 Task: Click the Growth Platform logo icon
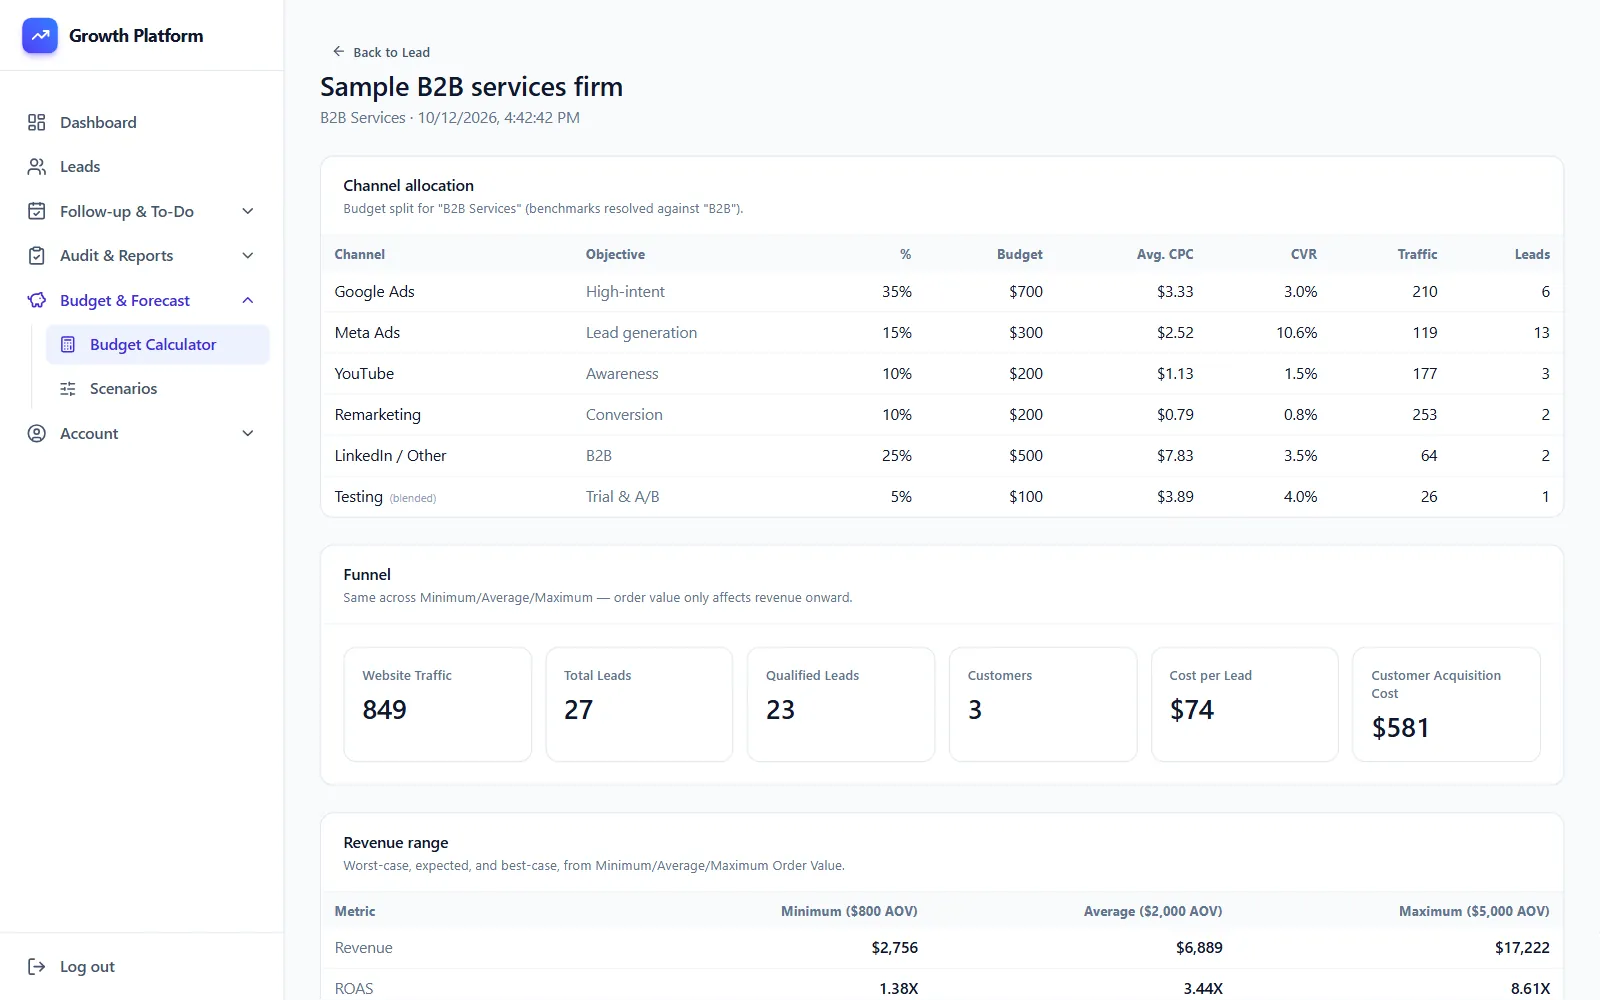point(40,35)
